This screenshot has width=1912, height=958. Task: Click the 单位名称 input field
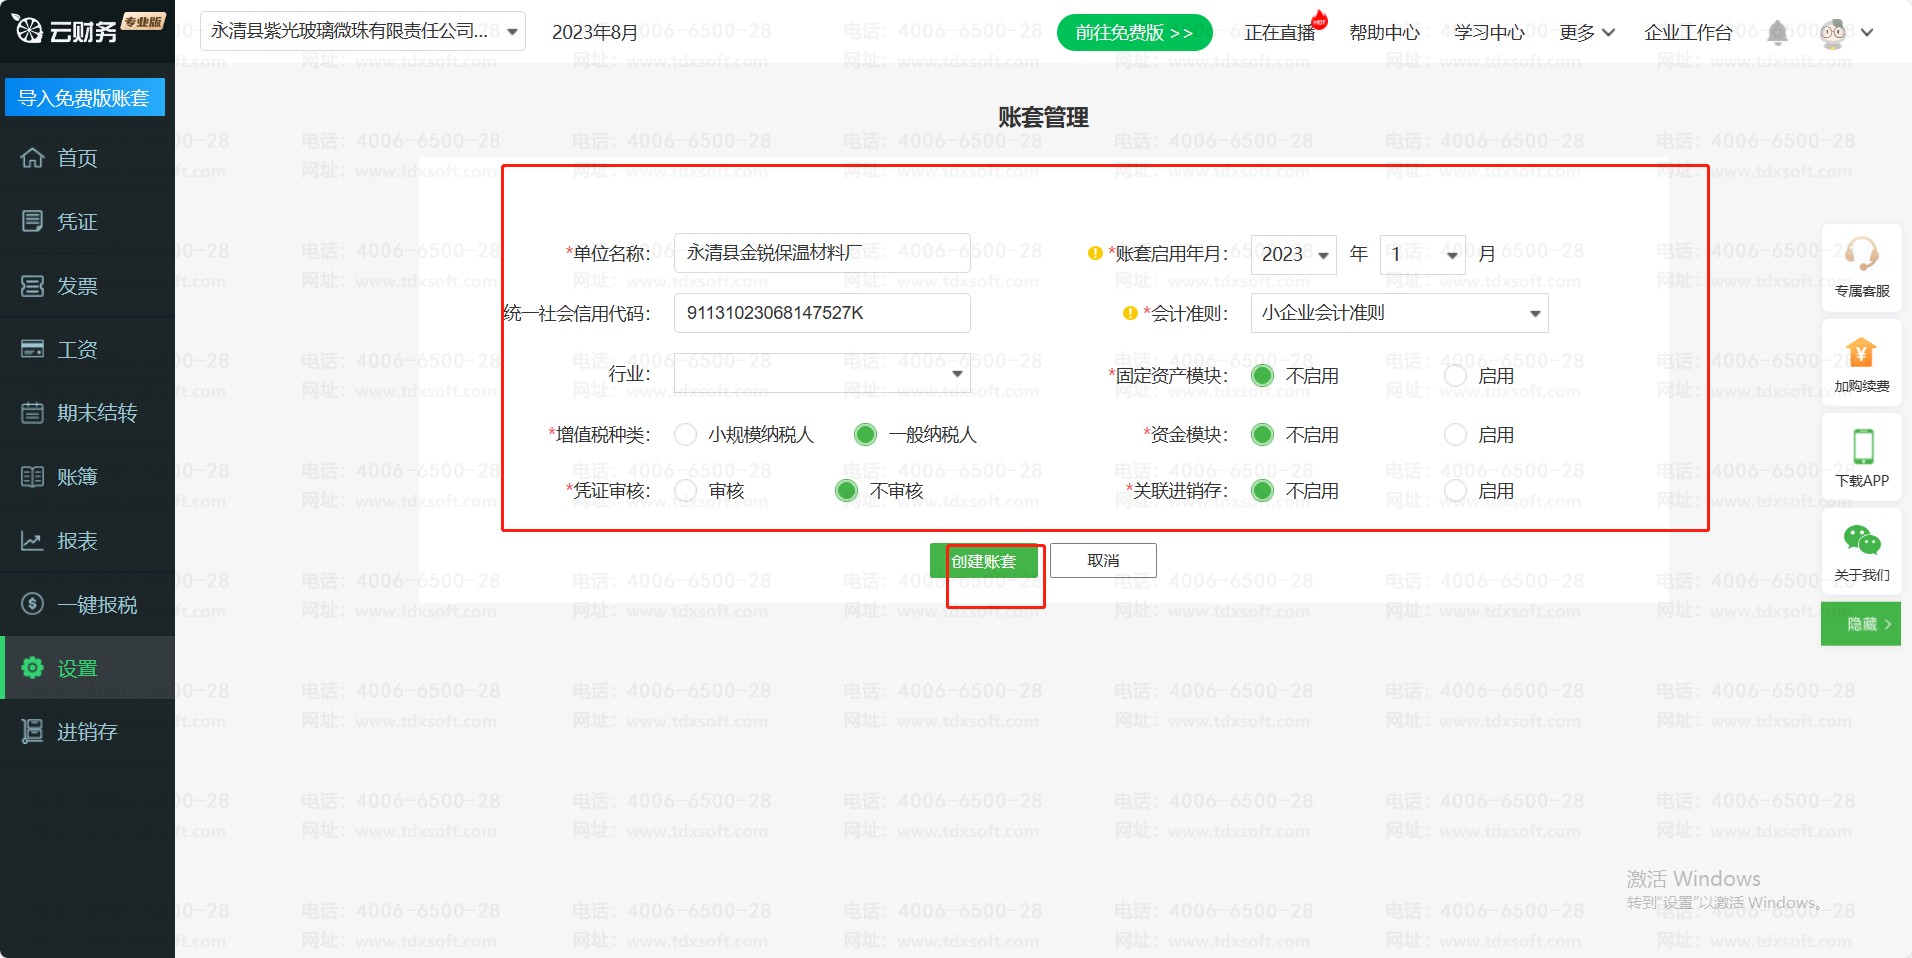pos(821,253)
